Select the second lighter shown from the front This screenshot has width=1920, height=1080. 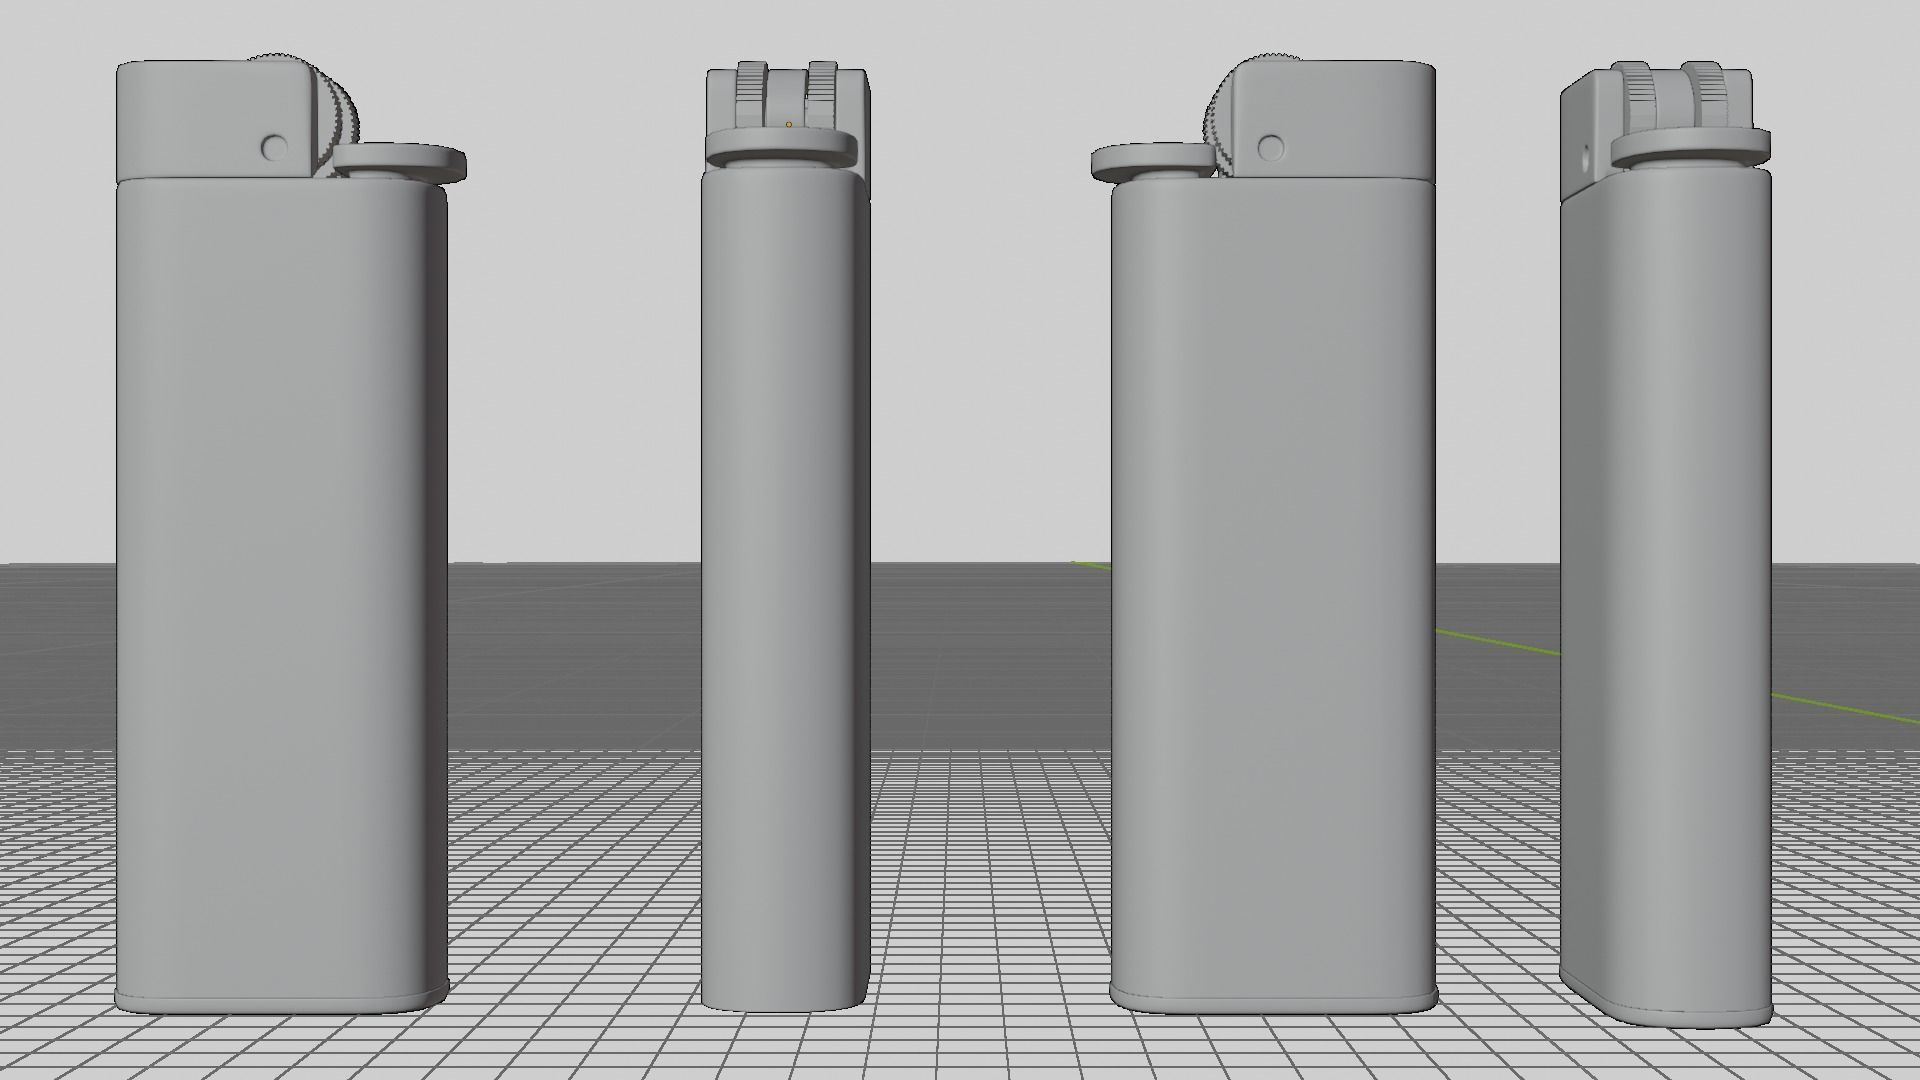click(x=784, y=550)
